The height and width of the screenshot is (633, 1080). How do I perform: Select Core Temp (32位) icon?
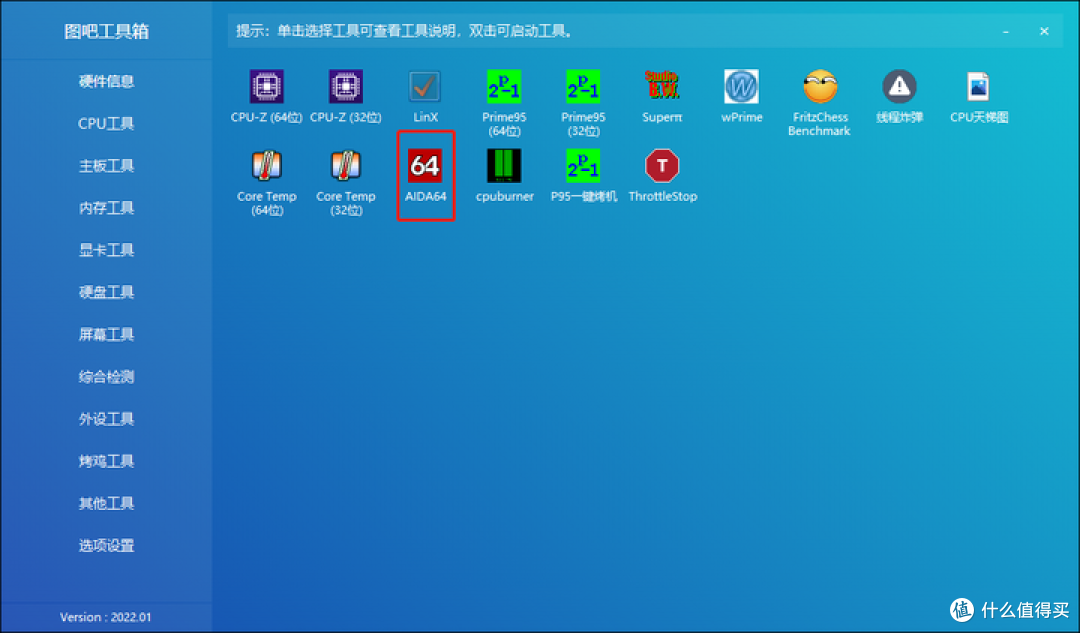point(346,166)
